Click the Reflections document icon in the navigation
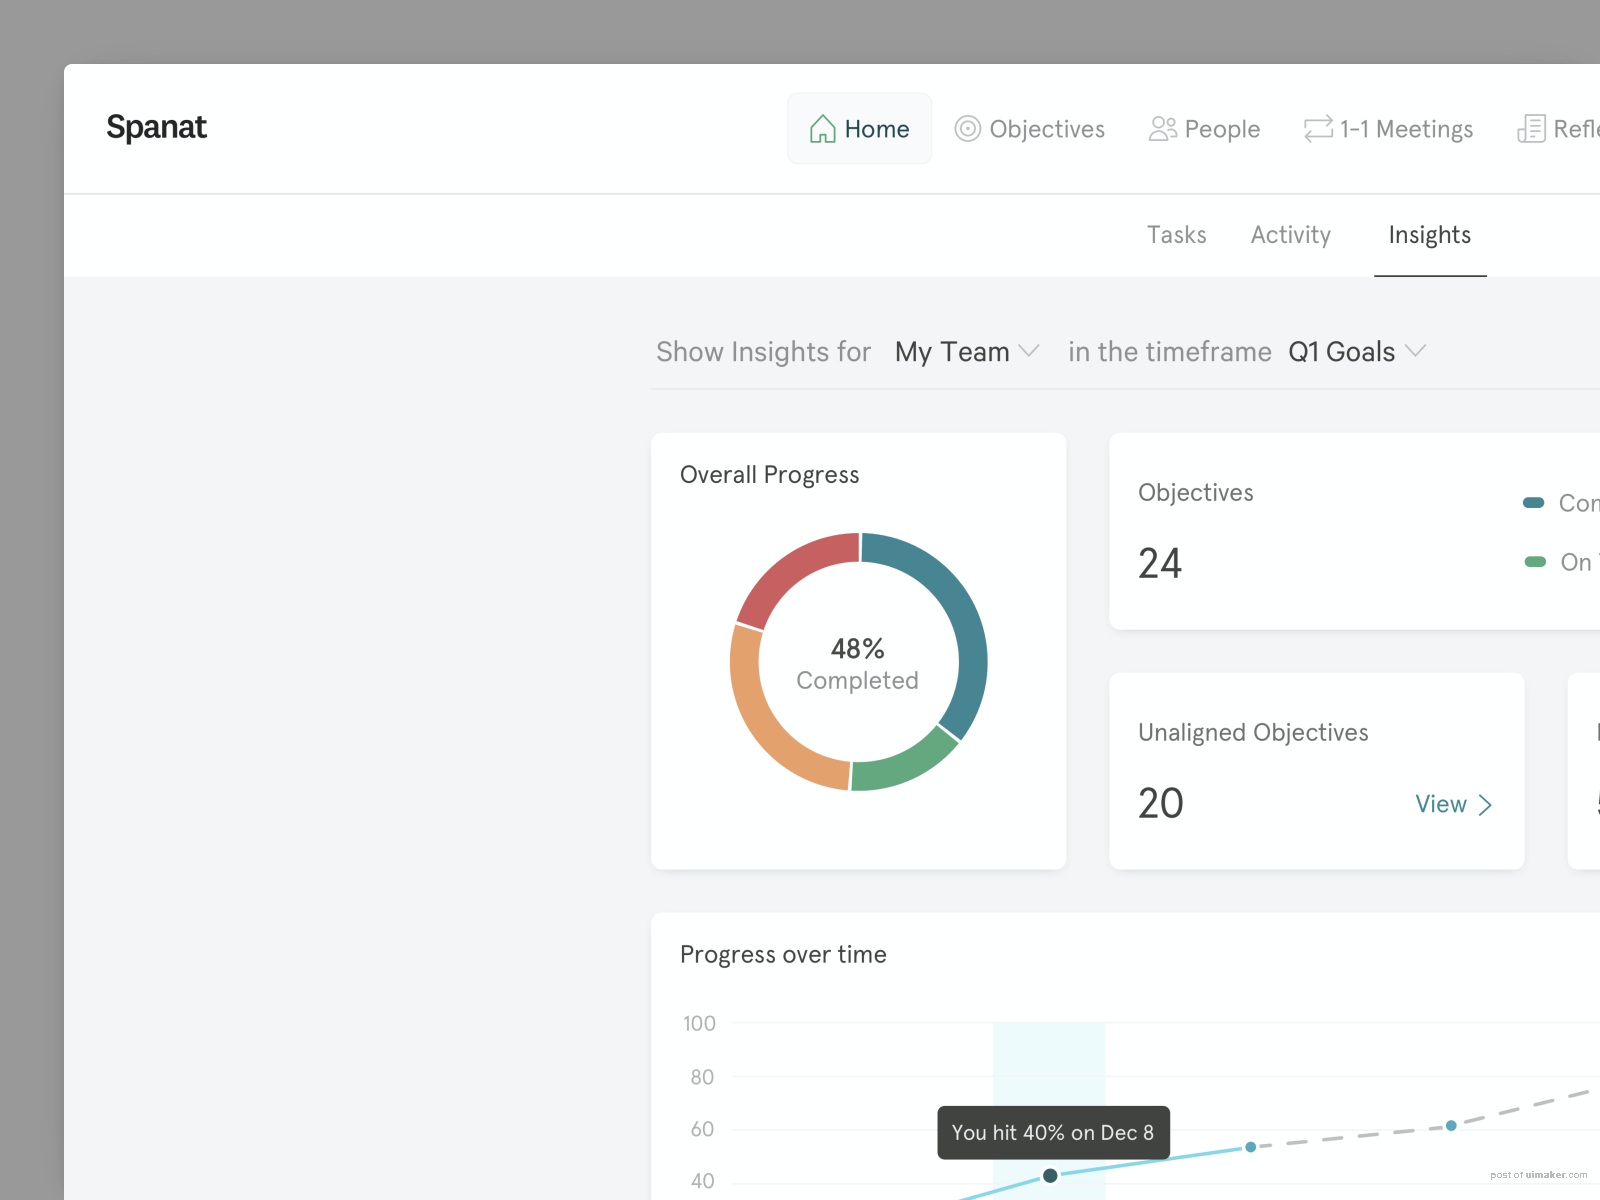The height and width of the screenshot is (1200, 1600). (x=1531, y=128)
